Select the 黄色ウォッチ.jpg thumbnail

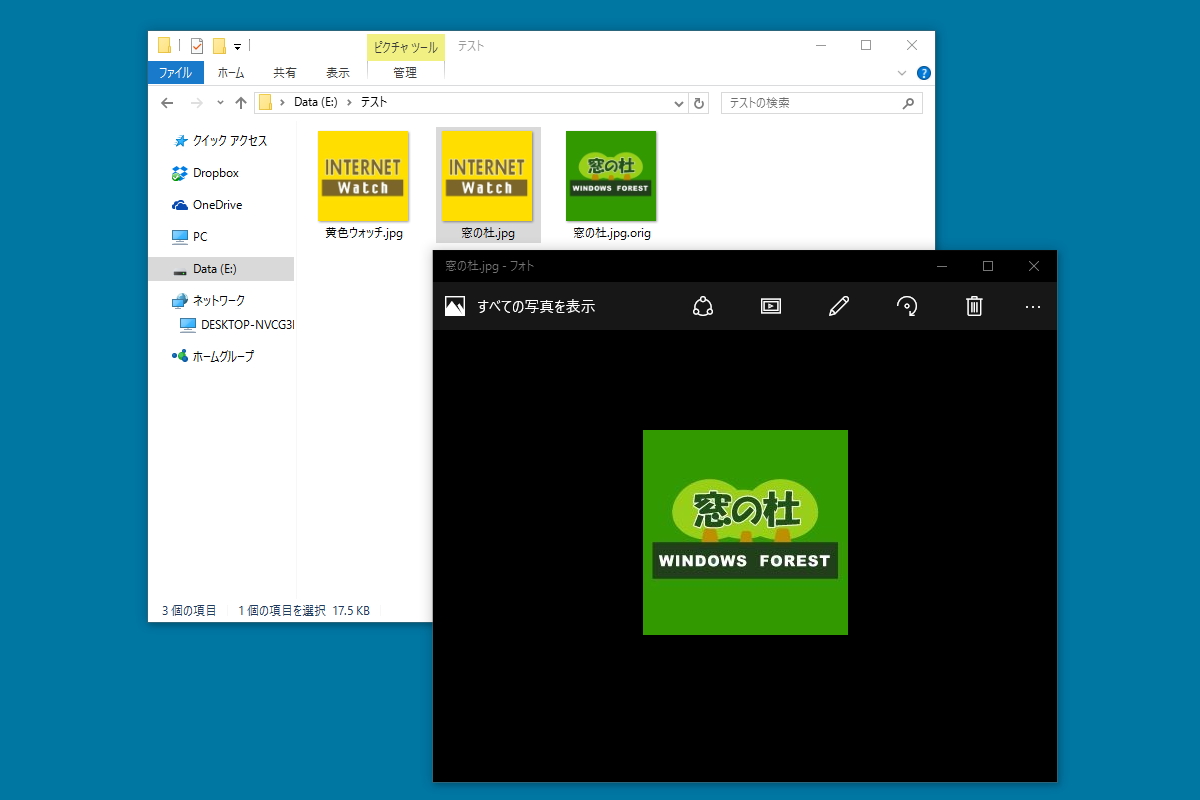point(362,176)
